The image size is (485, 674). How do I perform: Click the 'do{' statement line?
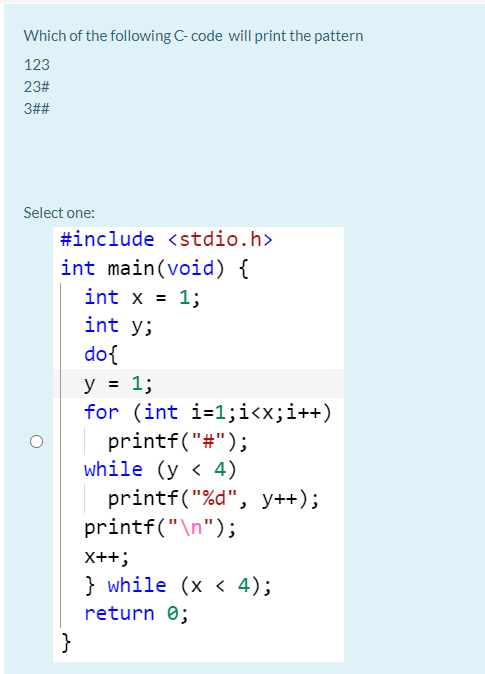tap(101, 354)
